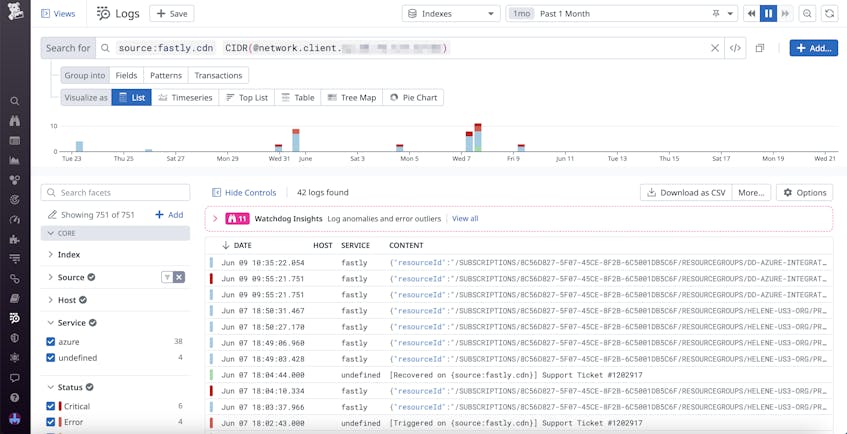Screen dimensions: 847x434
Task: Open the dashboards sidebar icon
Action: 15,141
